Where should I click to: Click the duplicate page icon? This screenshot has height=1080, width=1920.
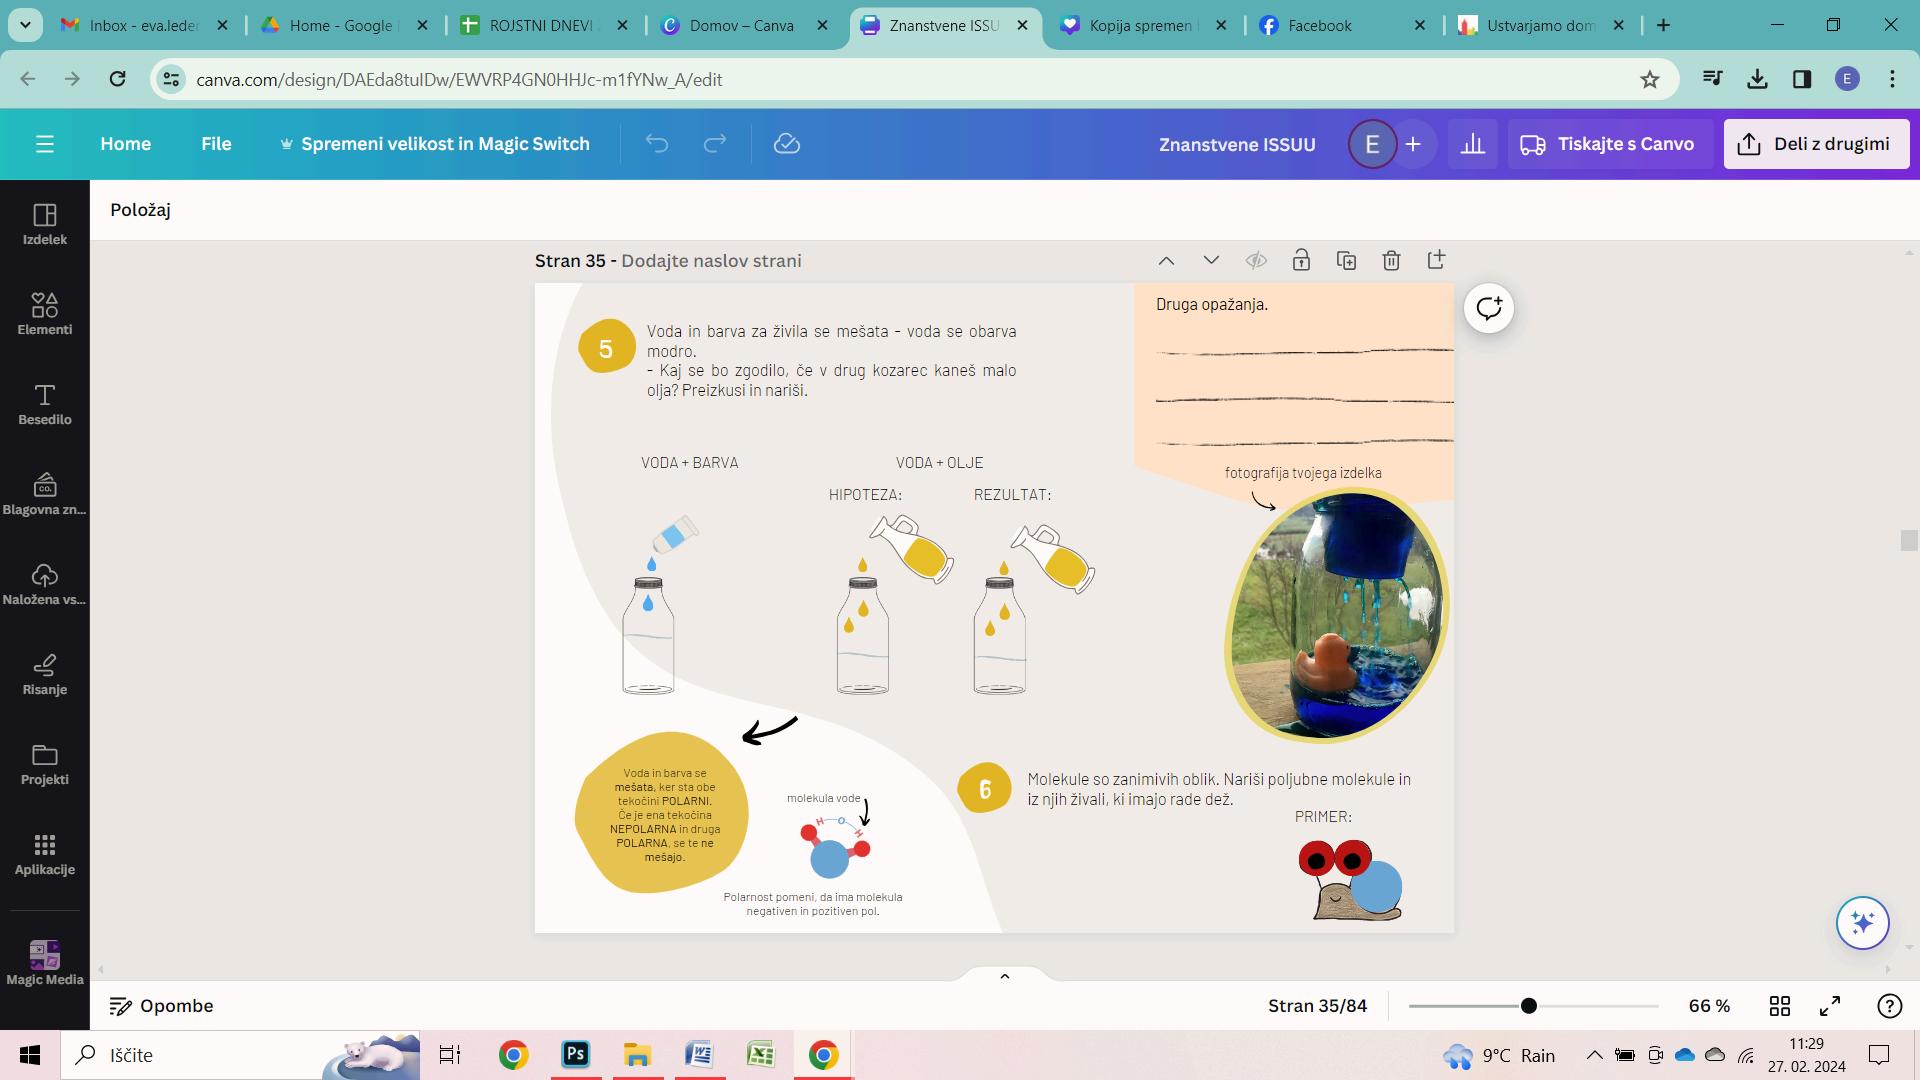click(1346, 261)
